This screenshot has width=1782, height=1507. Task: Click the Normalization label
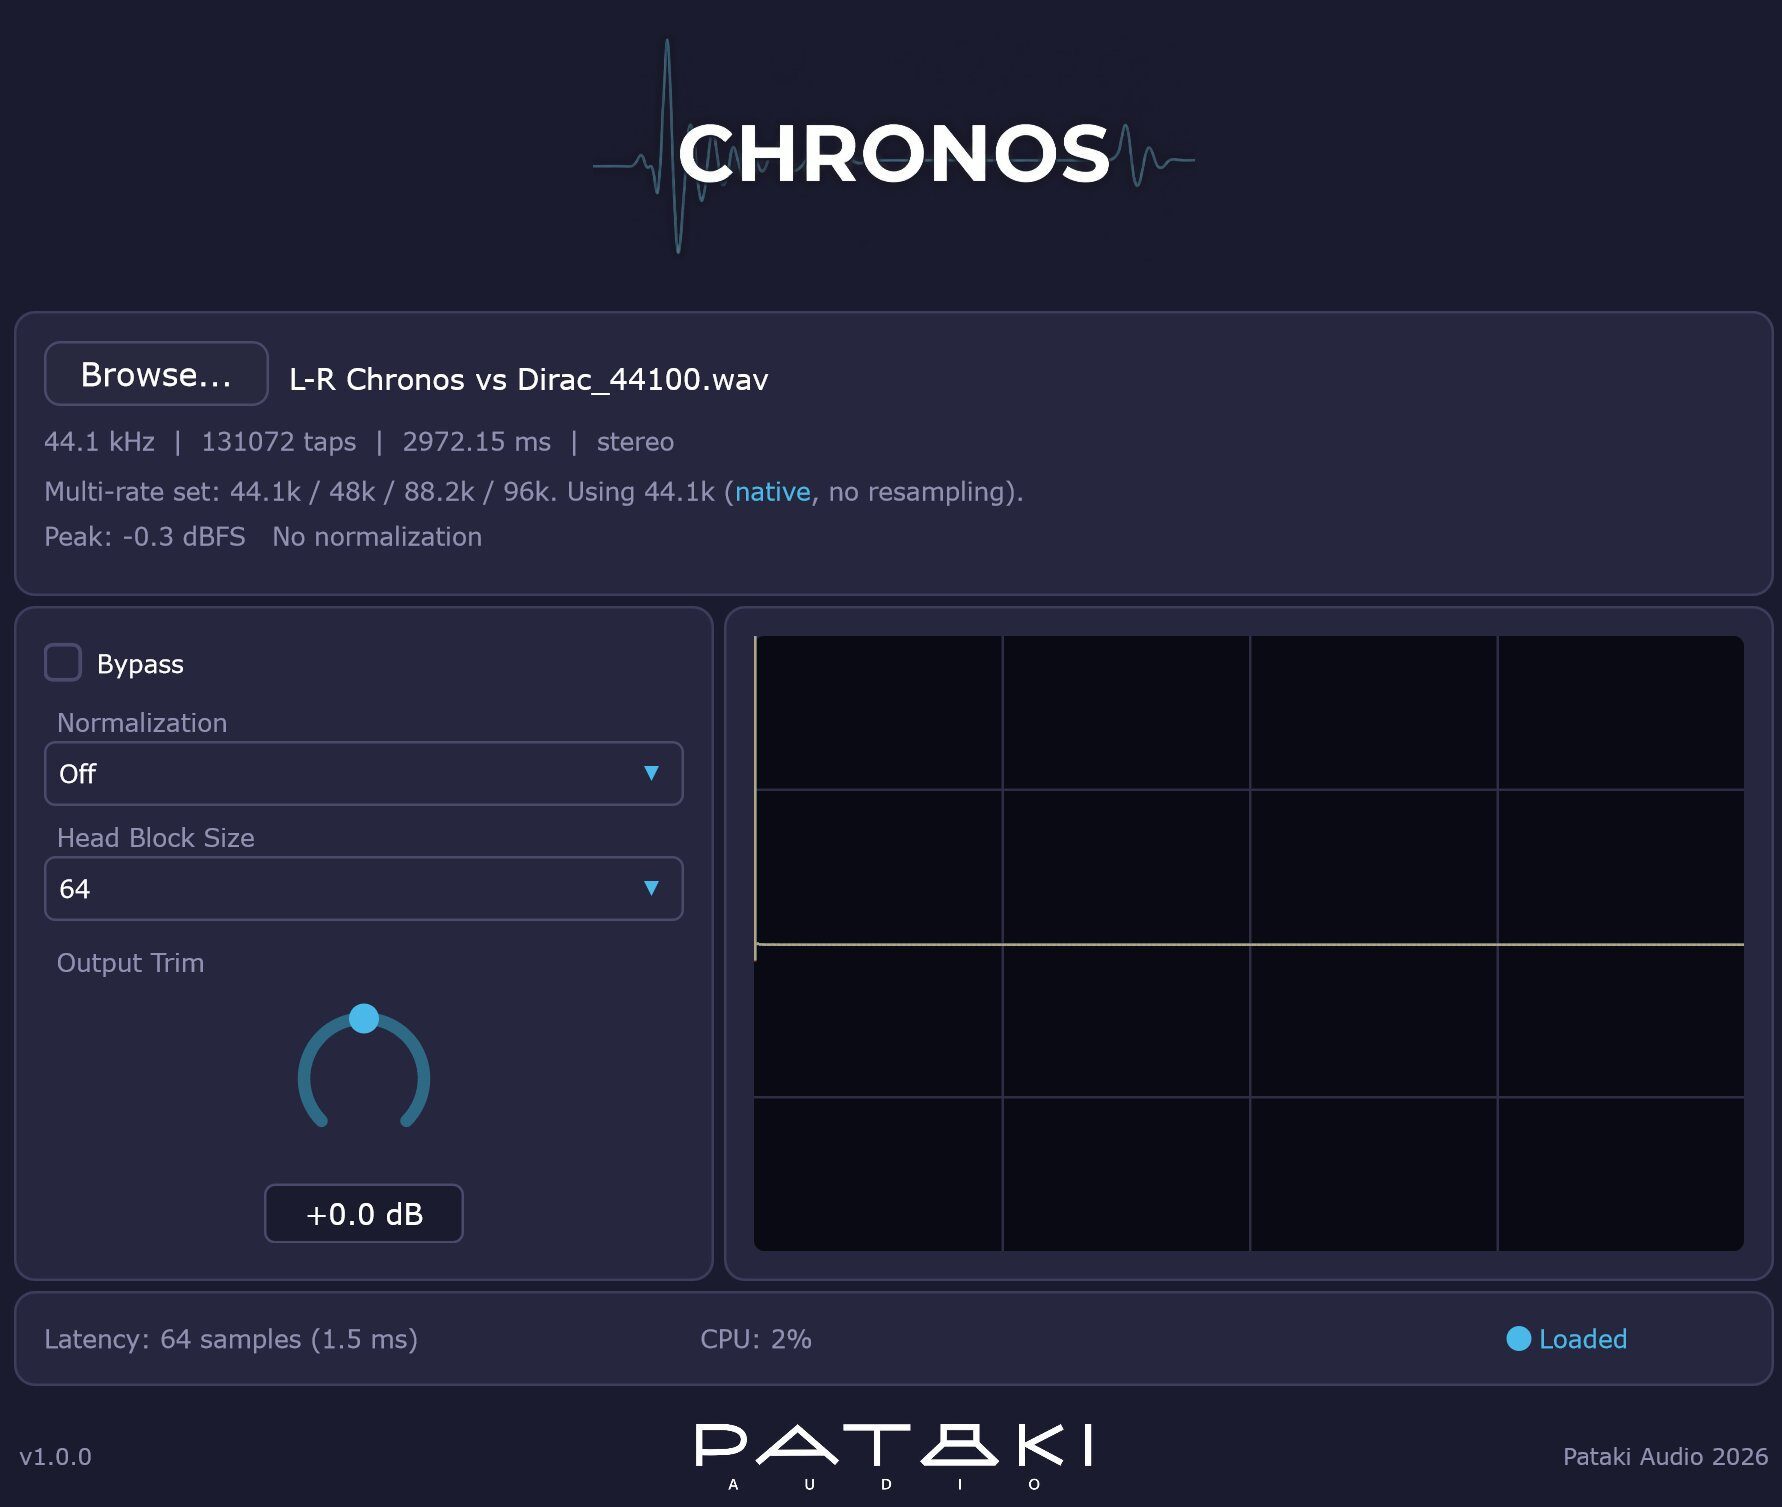coord(142,723)
